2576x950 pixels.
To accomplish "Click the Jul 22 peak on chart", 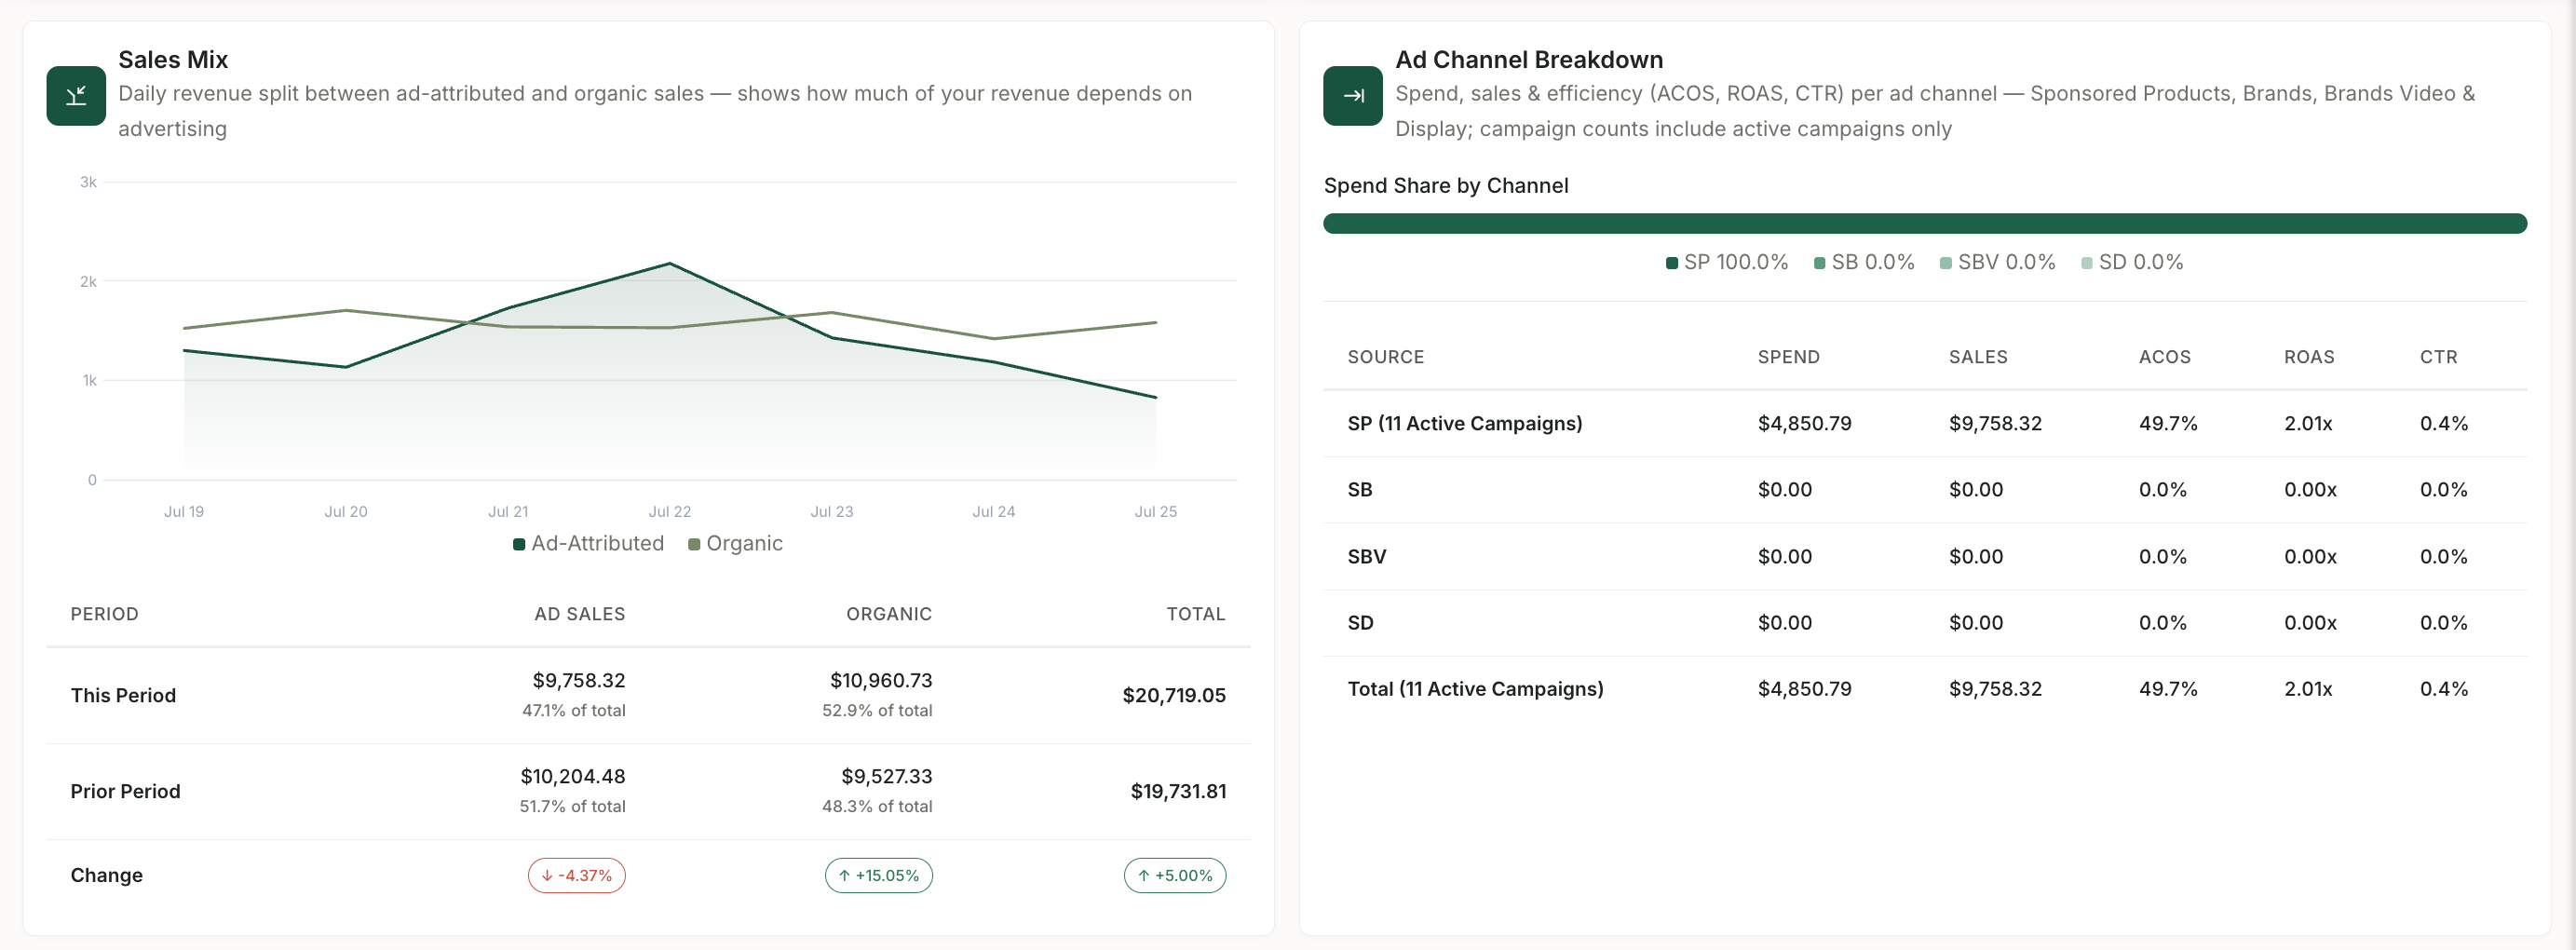I will click(670, 264).
